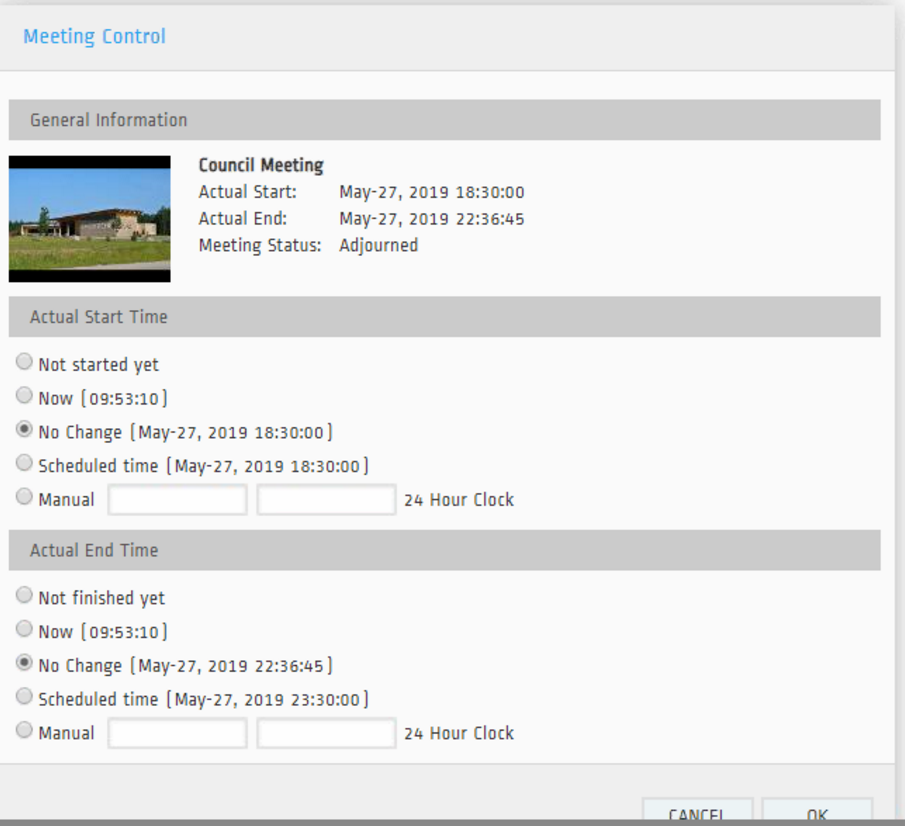This screenshot has height=826, width=905.
Task: Click the 'Council Meeting' heading text
Action: tap(261, 165)
